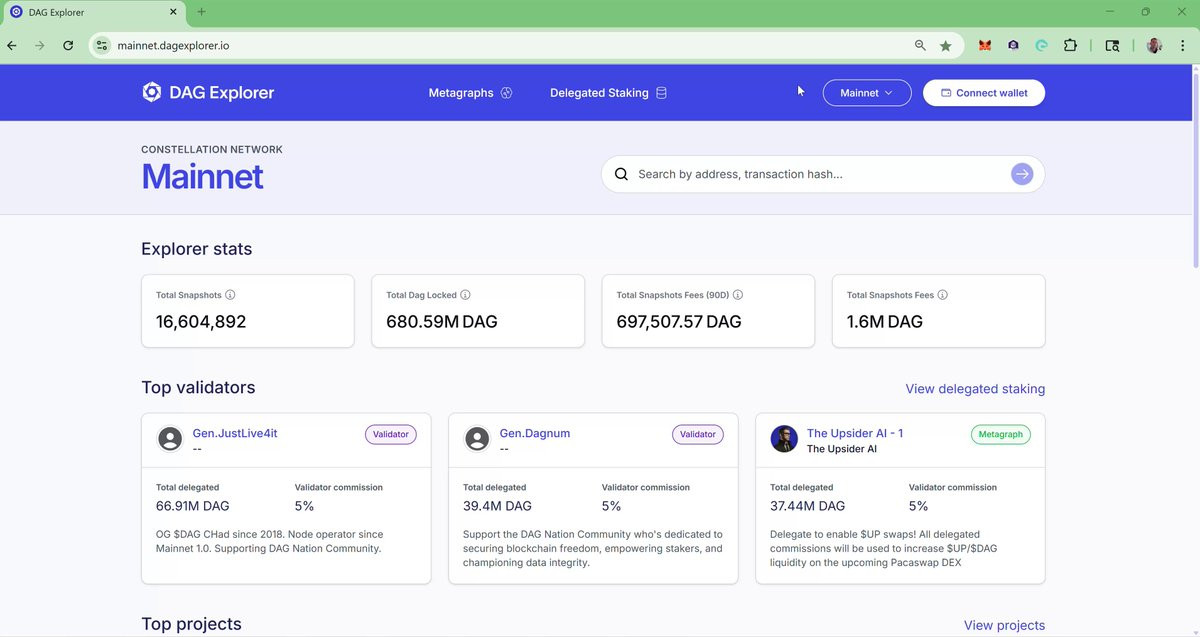This screenshot has height=637, width=1200.
Task: Click The Upsider AI avatar thumbnail
Action: point(784,439)
